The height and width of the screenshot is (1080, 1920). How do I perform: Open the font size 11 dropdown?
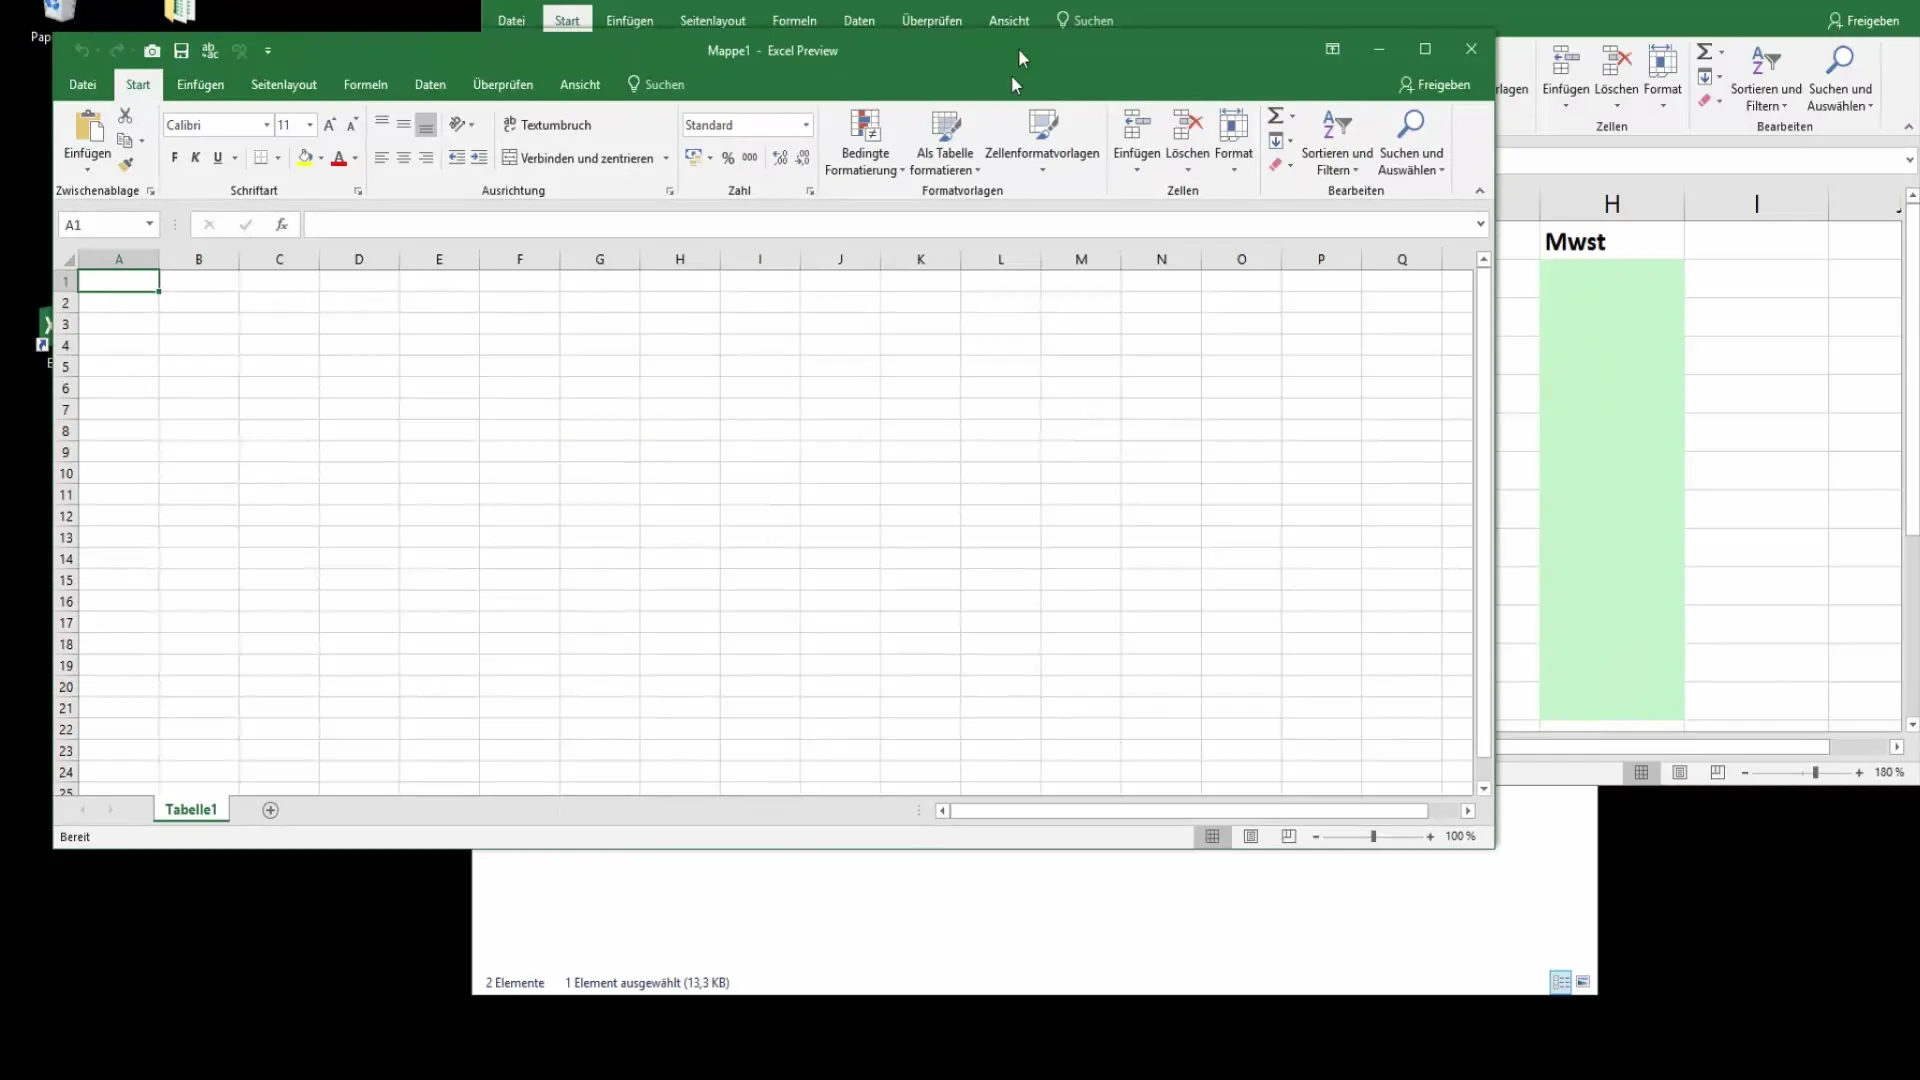pos(310,125)
